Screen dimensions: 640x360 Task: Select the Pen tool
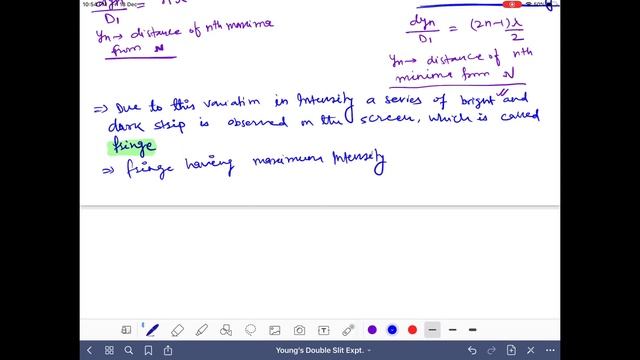click(x=152, y=330)
